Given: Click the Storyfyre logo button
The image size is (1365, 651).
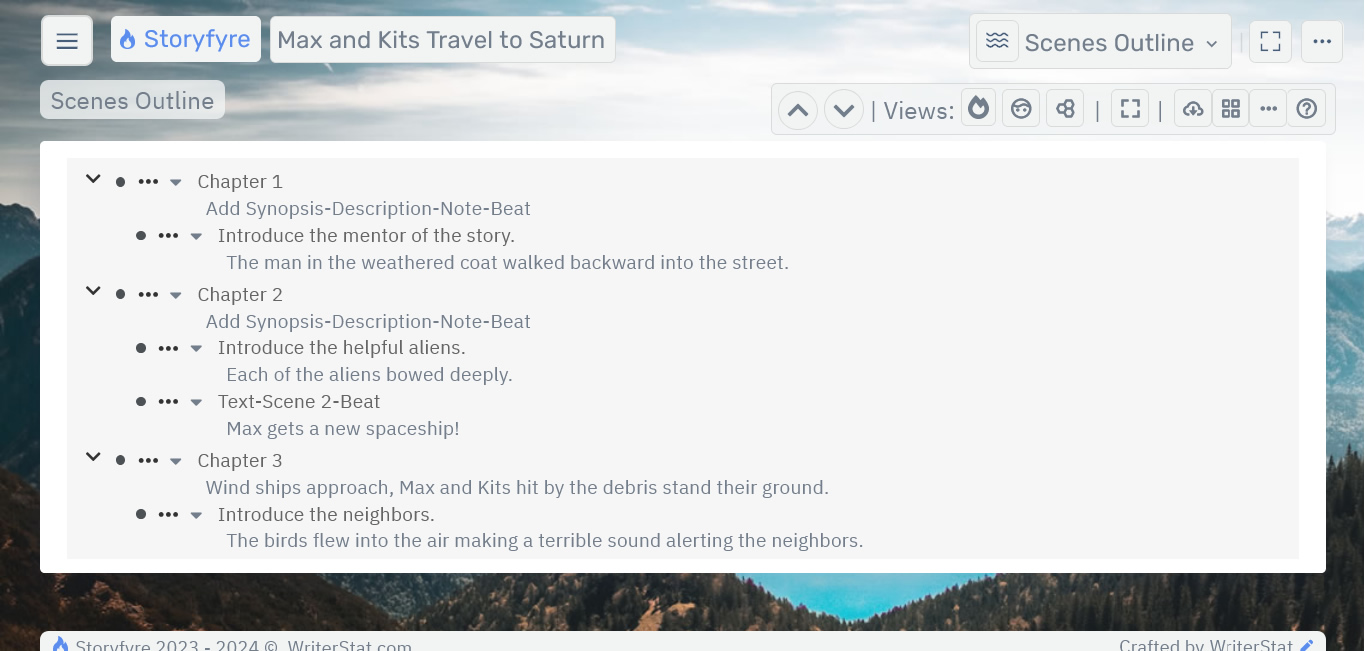Looking at the screenshot, I should 186,40.
